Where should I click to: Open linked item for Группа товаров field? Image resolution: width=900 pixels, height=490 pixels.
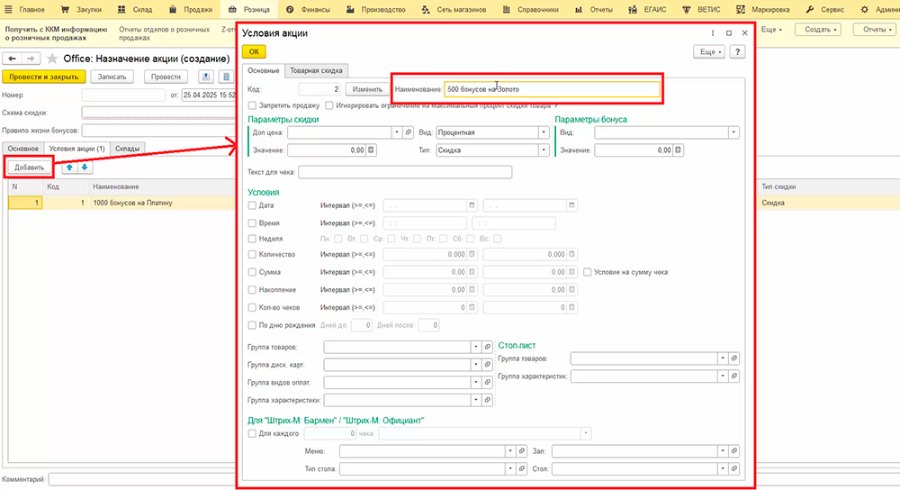tap(487, 347)
